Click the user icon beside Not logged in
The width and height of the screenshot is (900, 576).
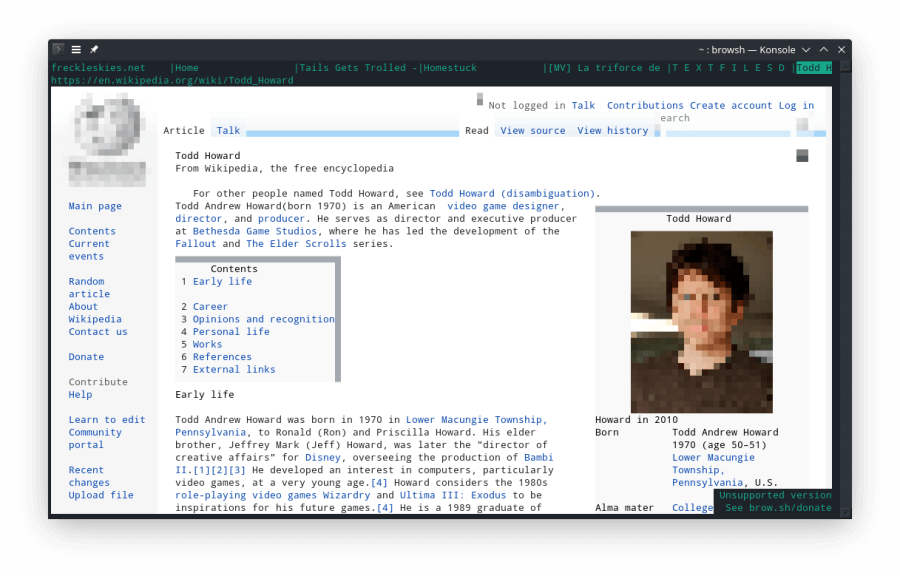(480, 99)
